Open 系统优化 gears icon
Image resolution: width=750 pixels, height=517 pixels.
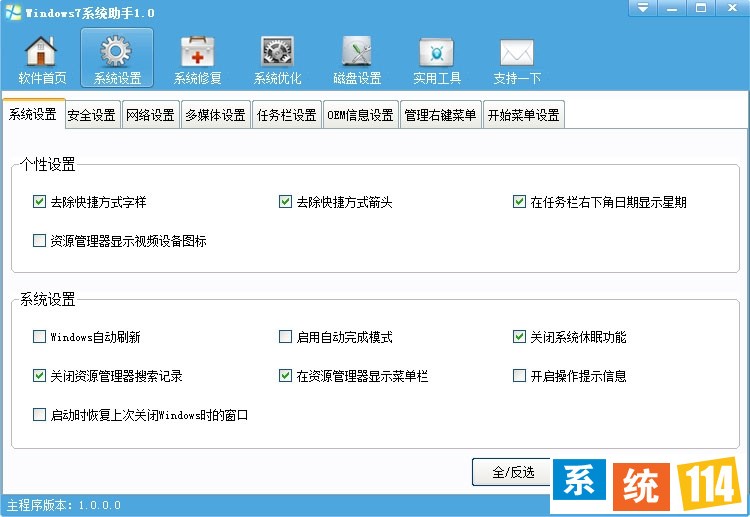(x=277, y=58)
